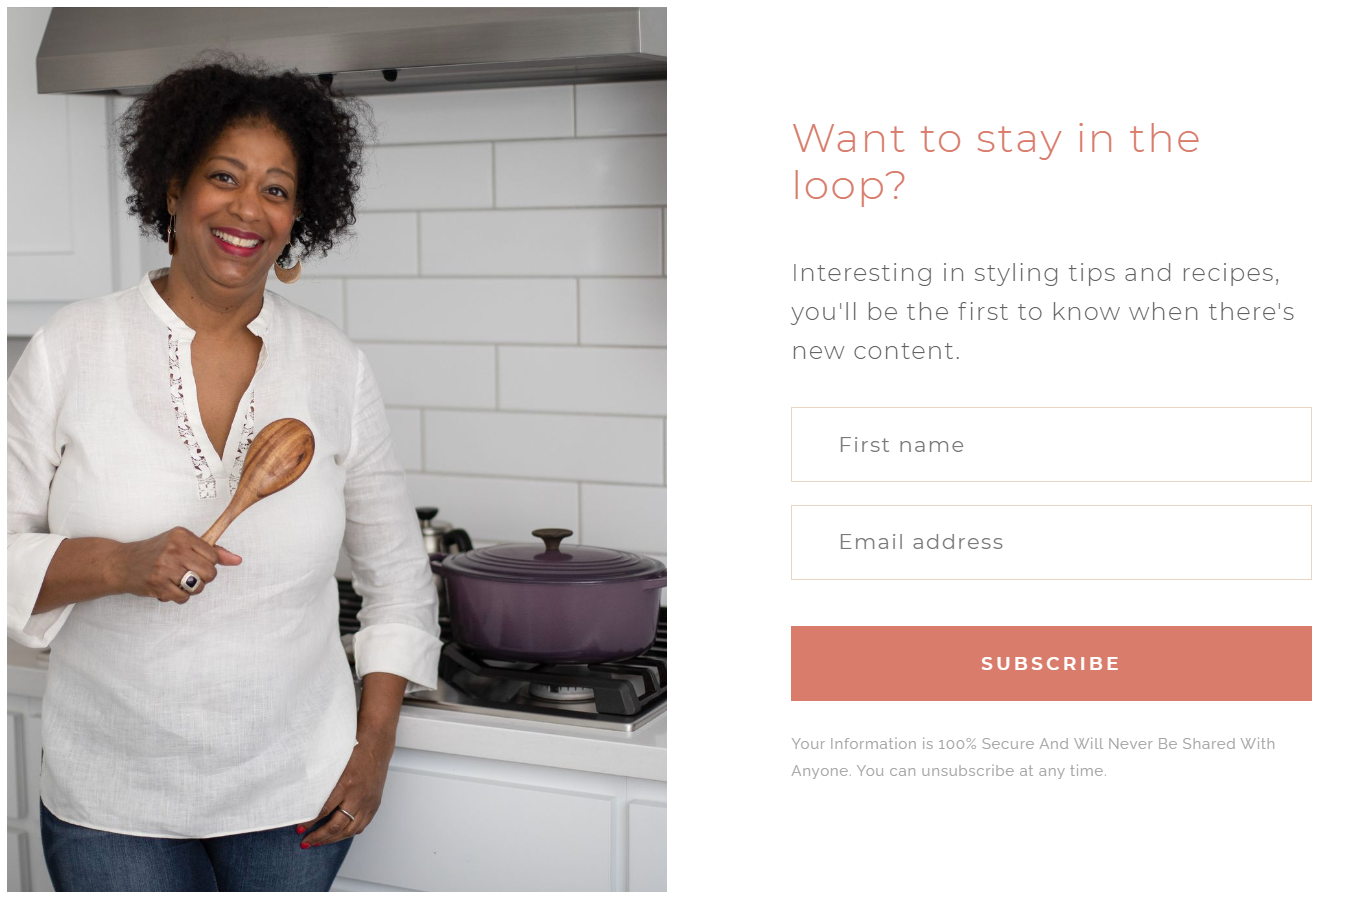Viewport: 1363px width, 897px height.
Task: Click the SUBSCRIBE button
Action: tap(1051, 663)
